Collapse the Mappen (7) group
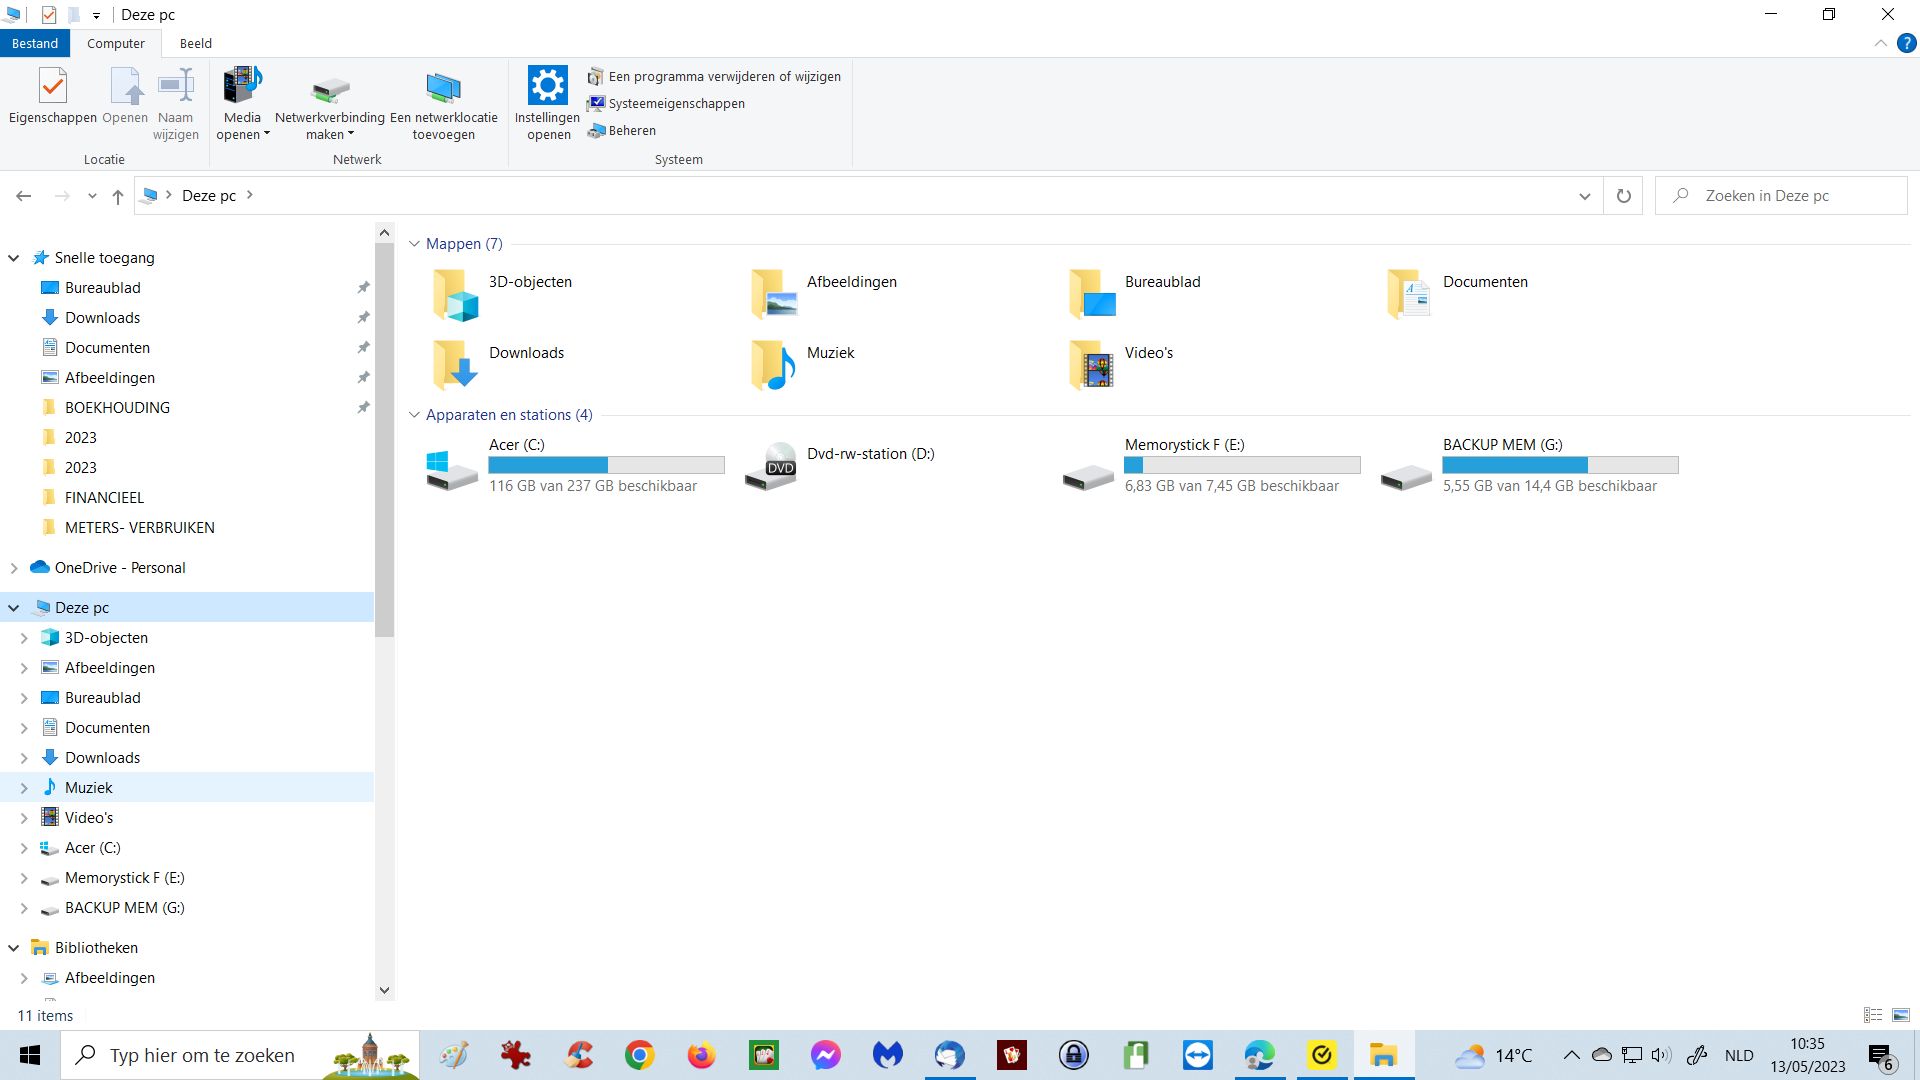 pyautogui.click(x=414, y=244)
